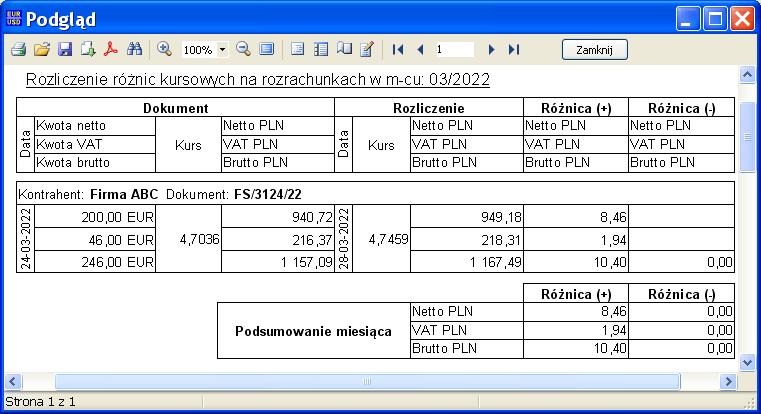Viewport: 761px width, 414px height.
Task: Zoom in with the magnifier plus icon
Action: 165,49
